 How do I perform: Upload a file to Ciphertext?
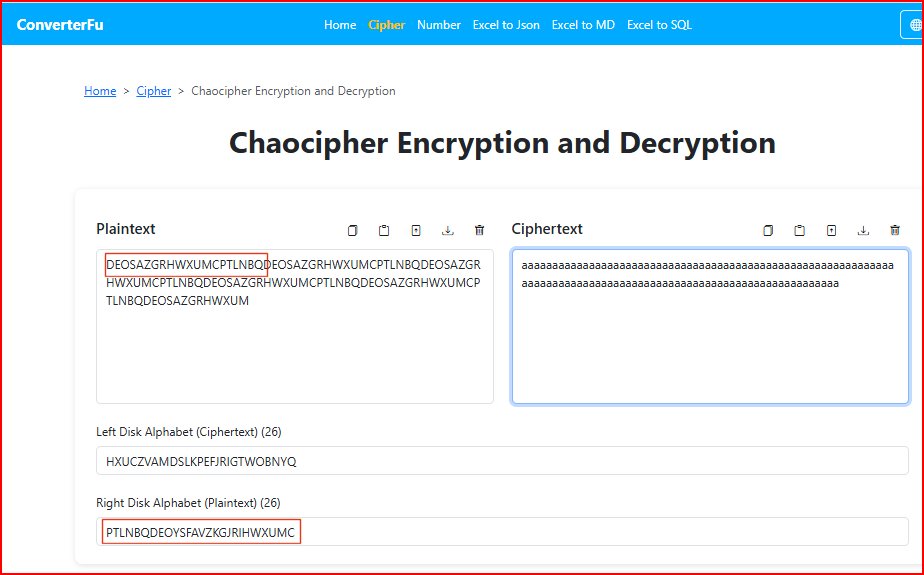[x=831, y=230]
